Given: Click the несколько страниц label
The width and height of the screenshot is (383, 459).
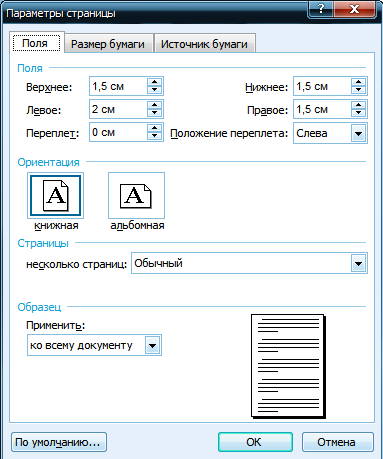Looking at the screenshot, I should click(76, 264).
